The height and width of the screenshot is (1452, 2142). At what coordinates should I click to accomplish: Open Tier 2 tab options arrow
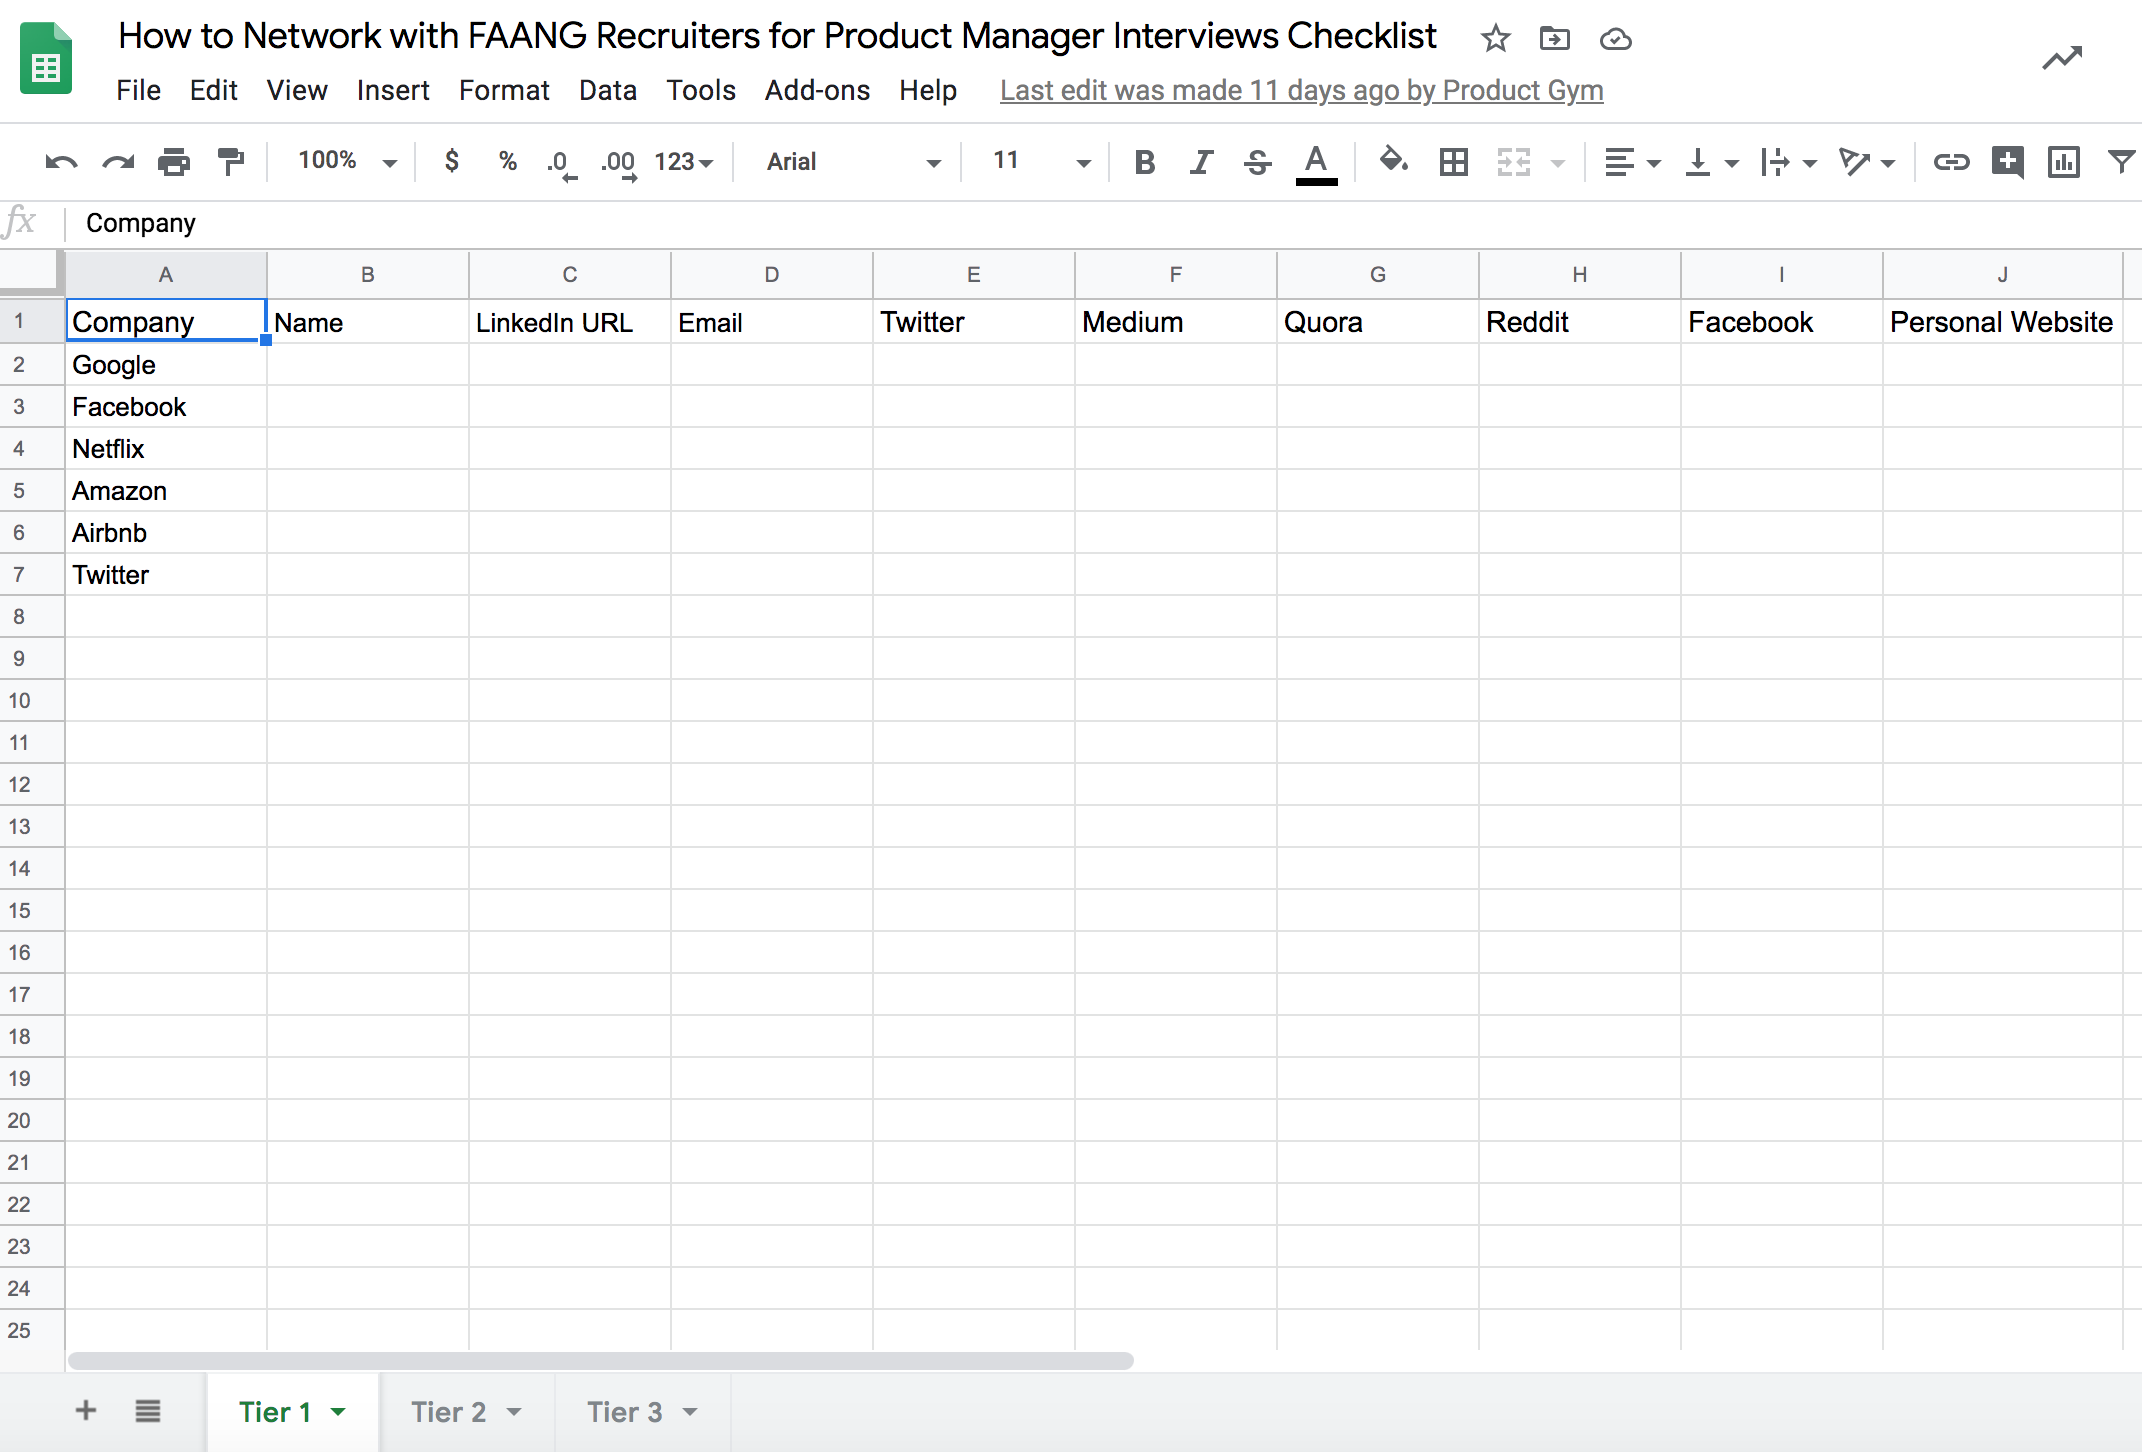[514, 1412]
